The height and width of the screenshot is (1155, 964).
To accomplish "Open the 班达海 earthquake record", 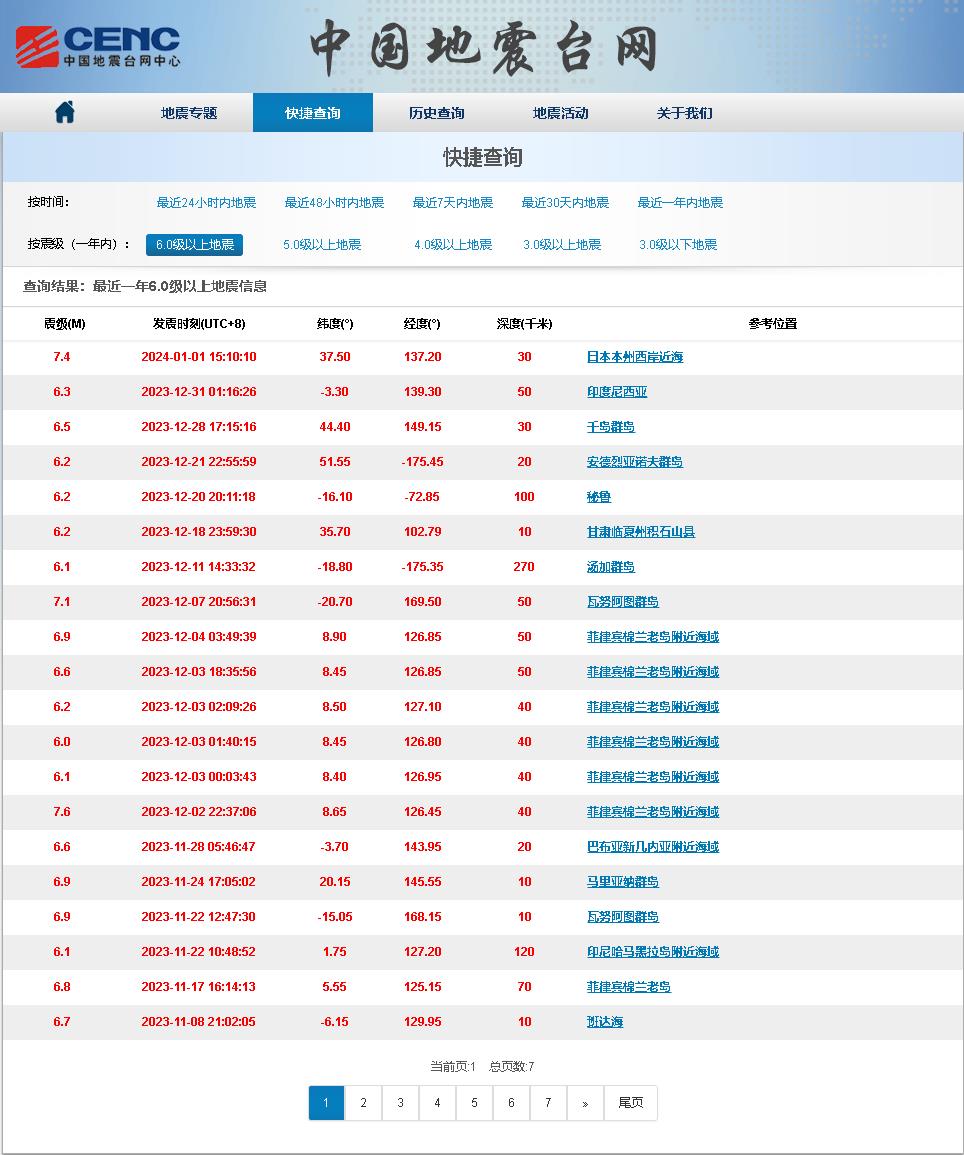I will tap(604, 1022).
